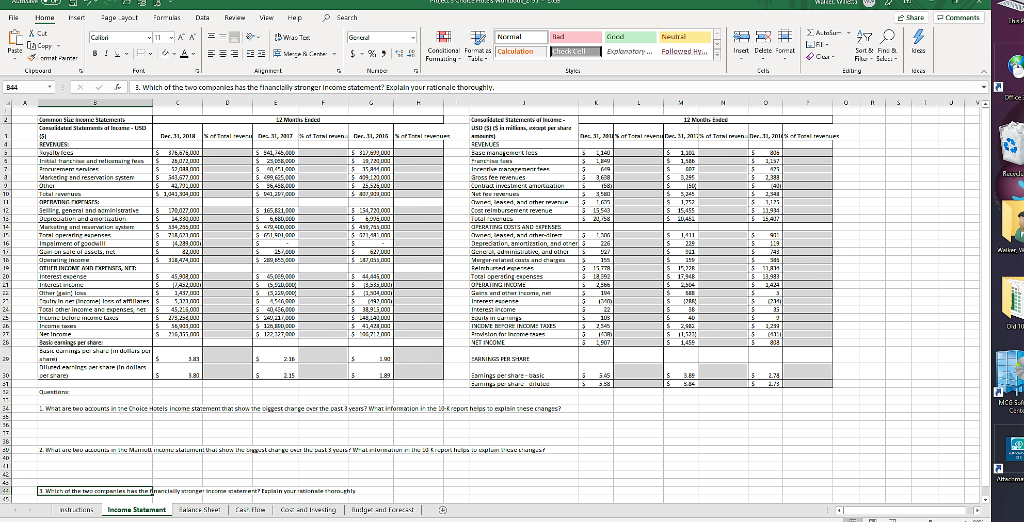The height and width of the screenshot is (522, 1024).
Task: Apply the Calculation cell style
Action: (521, 52)
